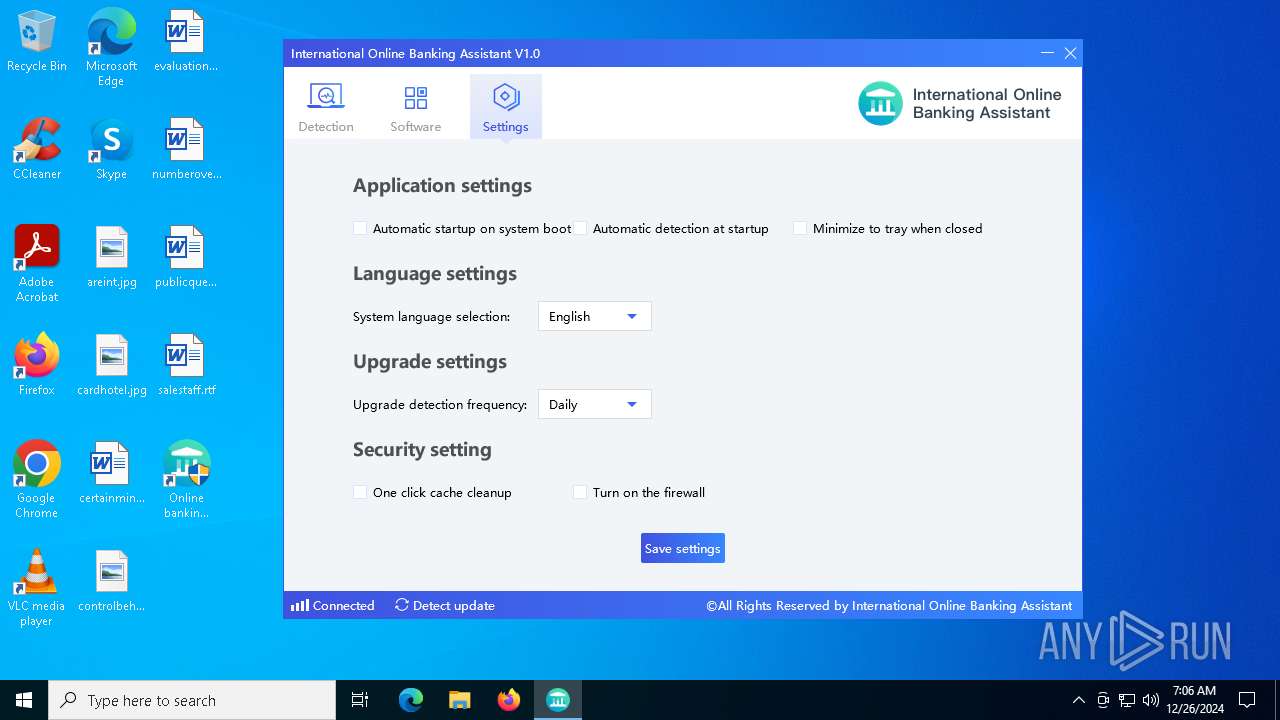Select Microsoft Edge desktop shortcut
Image resolution: width=1280 pixels, height=720 pixels.
coord(111,47)
